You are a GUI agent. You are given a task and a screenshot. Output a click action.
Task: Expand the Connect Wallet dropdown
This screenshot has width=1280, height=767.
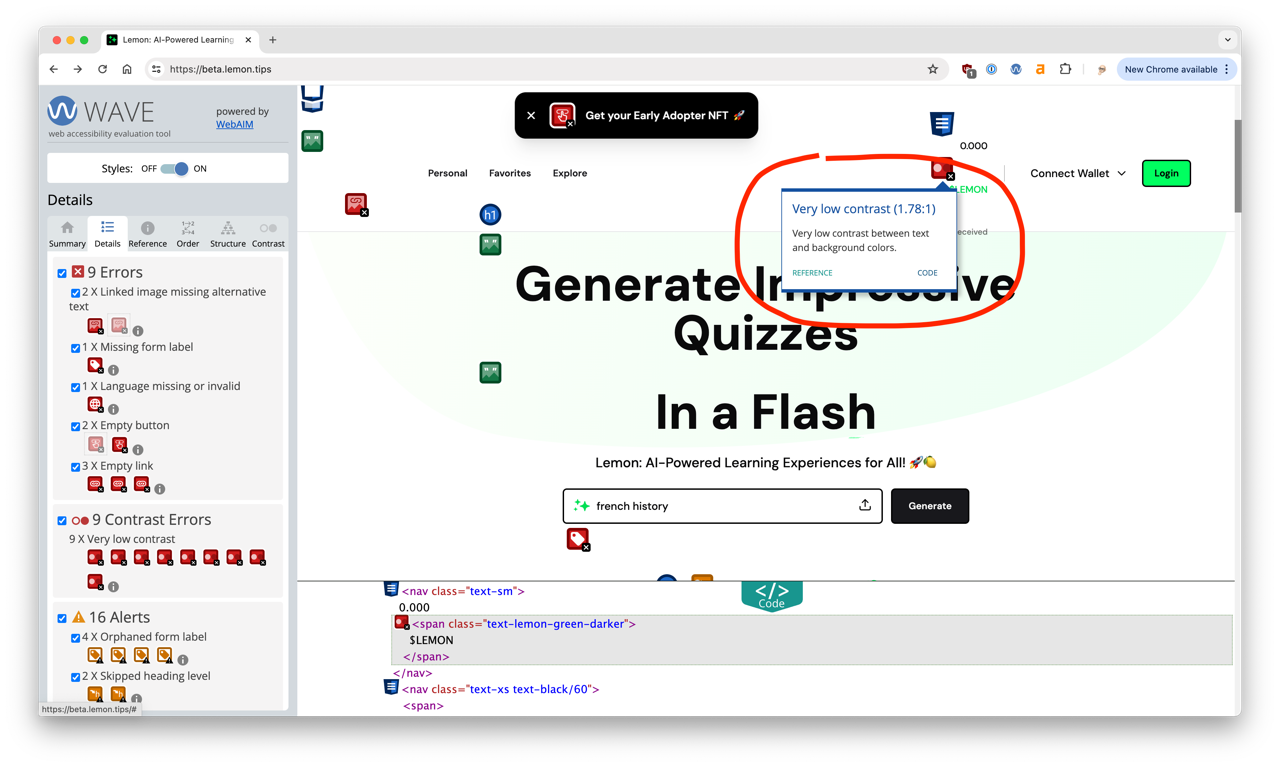tap(1078, 173)
